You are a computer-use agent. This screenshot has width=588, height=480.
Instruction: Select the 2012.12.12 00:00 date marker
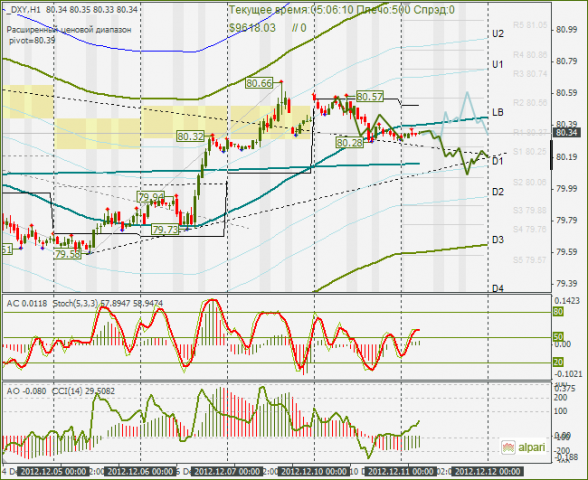pos(488,471)
